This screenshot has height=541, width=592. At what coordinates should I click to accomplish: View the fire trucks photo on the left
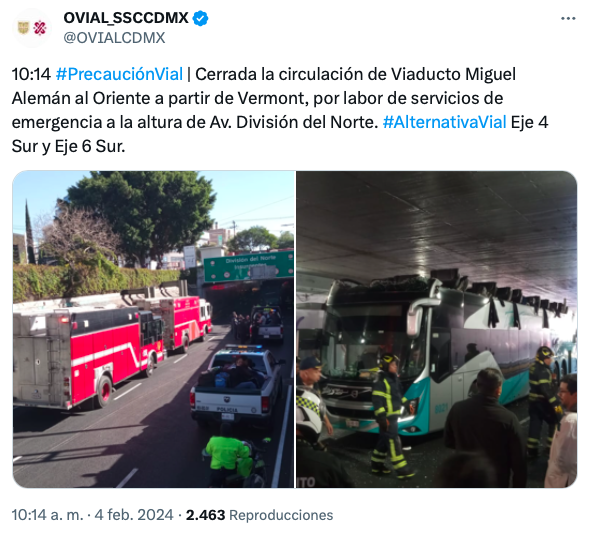click(x=153, y=329)
